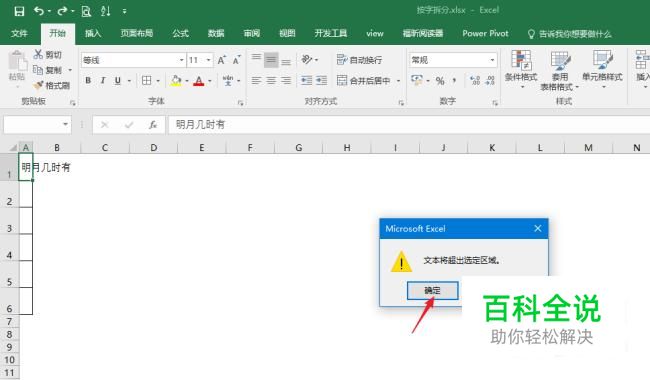This screenshot has height=380, width=650.
Task: Apply percent style
Action: 440,80
